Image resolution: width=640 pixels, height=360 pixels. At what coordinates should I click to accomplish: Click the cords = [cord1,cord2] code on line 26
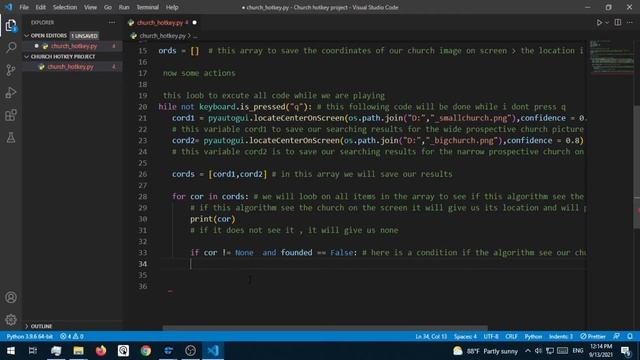(219, 174)
